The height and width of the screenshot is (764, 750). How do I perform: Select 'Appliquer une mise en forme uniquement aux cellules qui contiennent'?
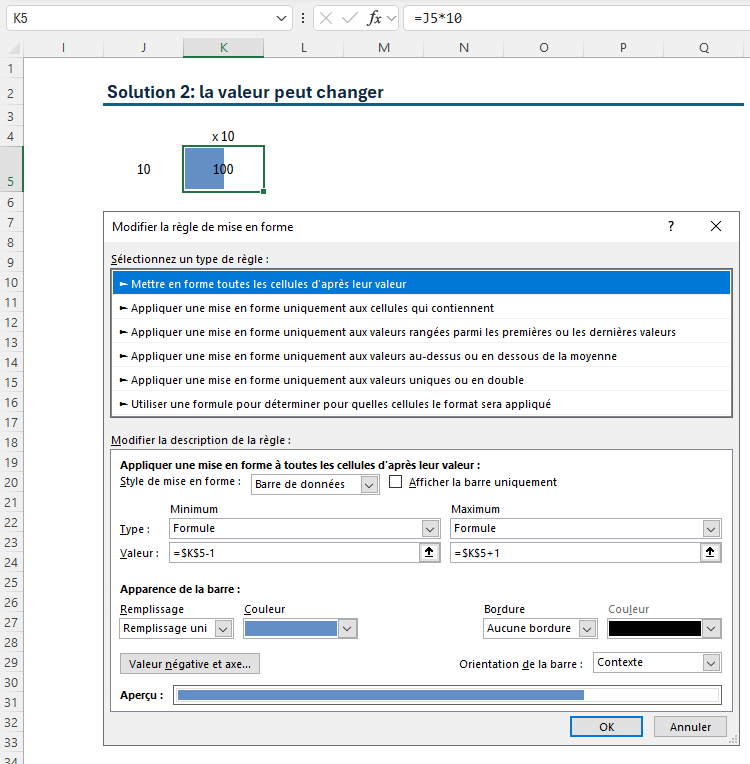point(312,308)
